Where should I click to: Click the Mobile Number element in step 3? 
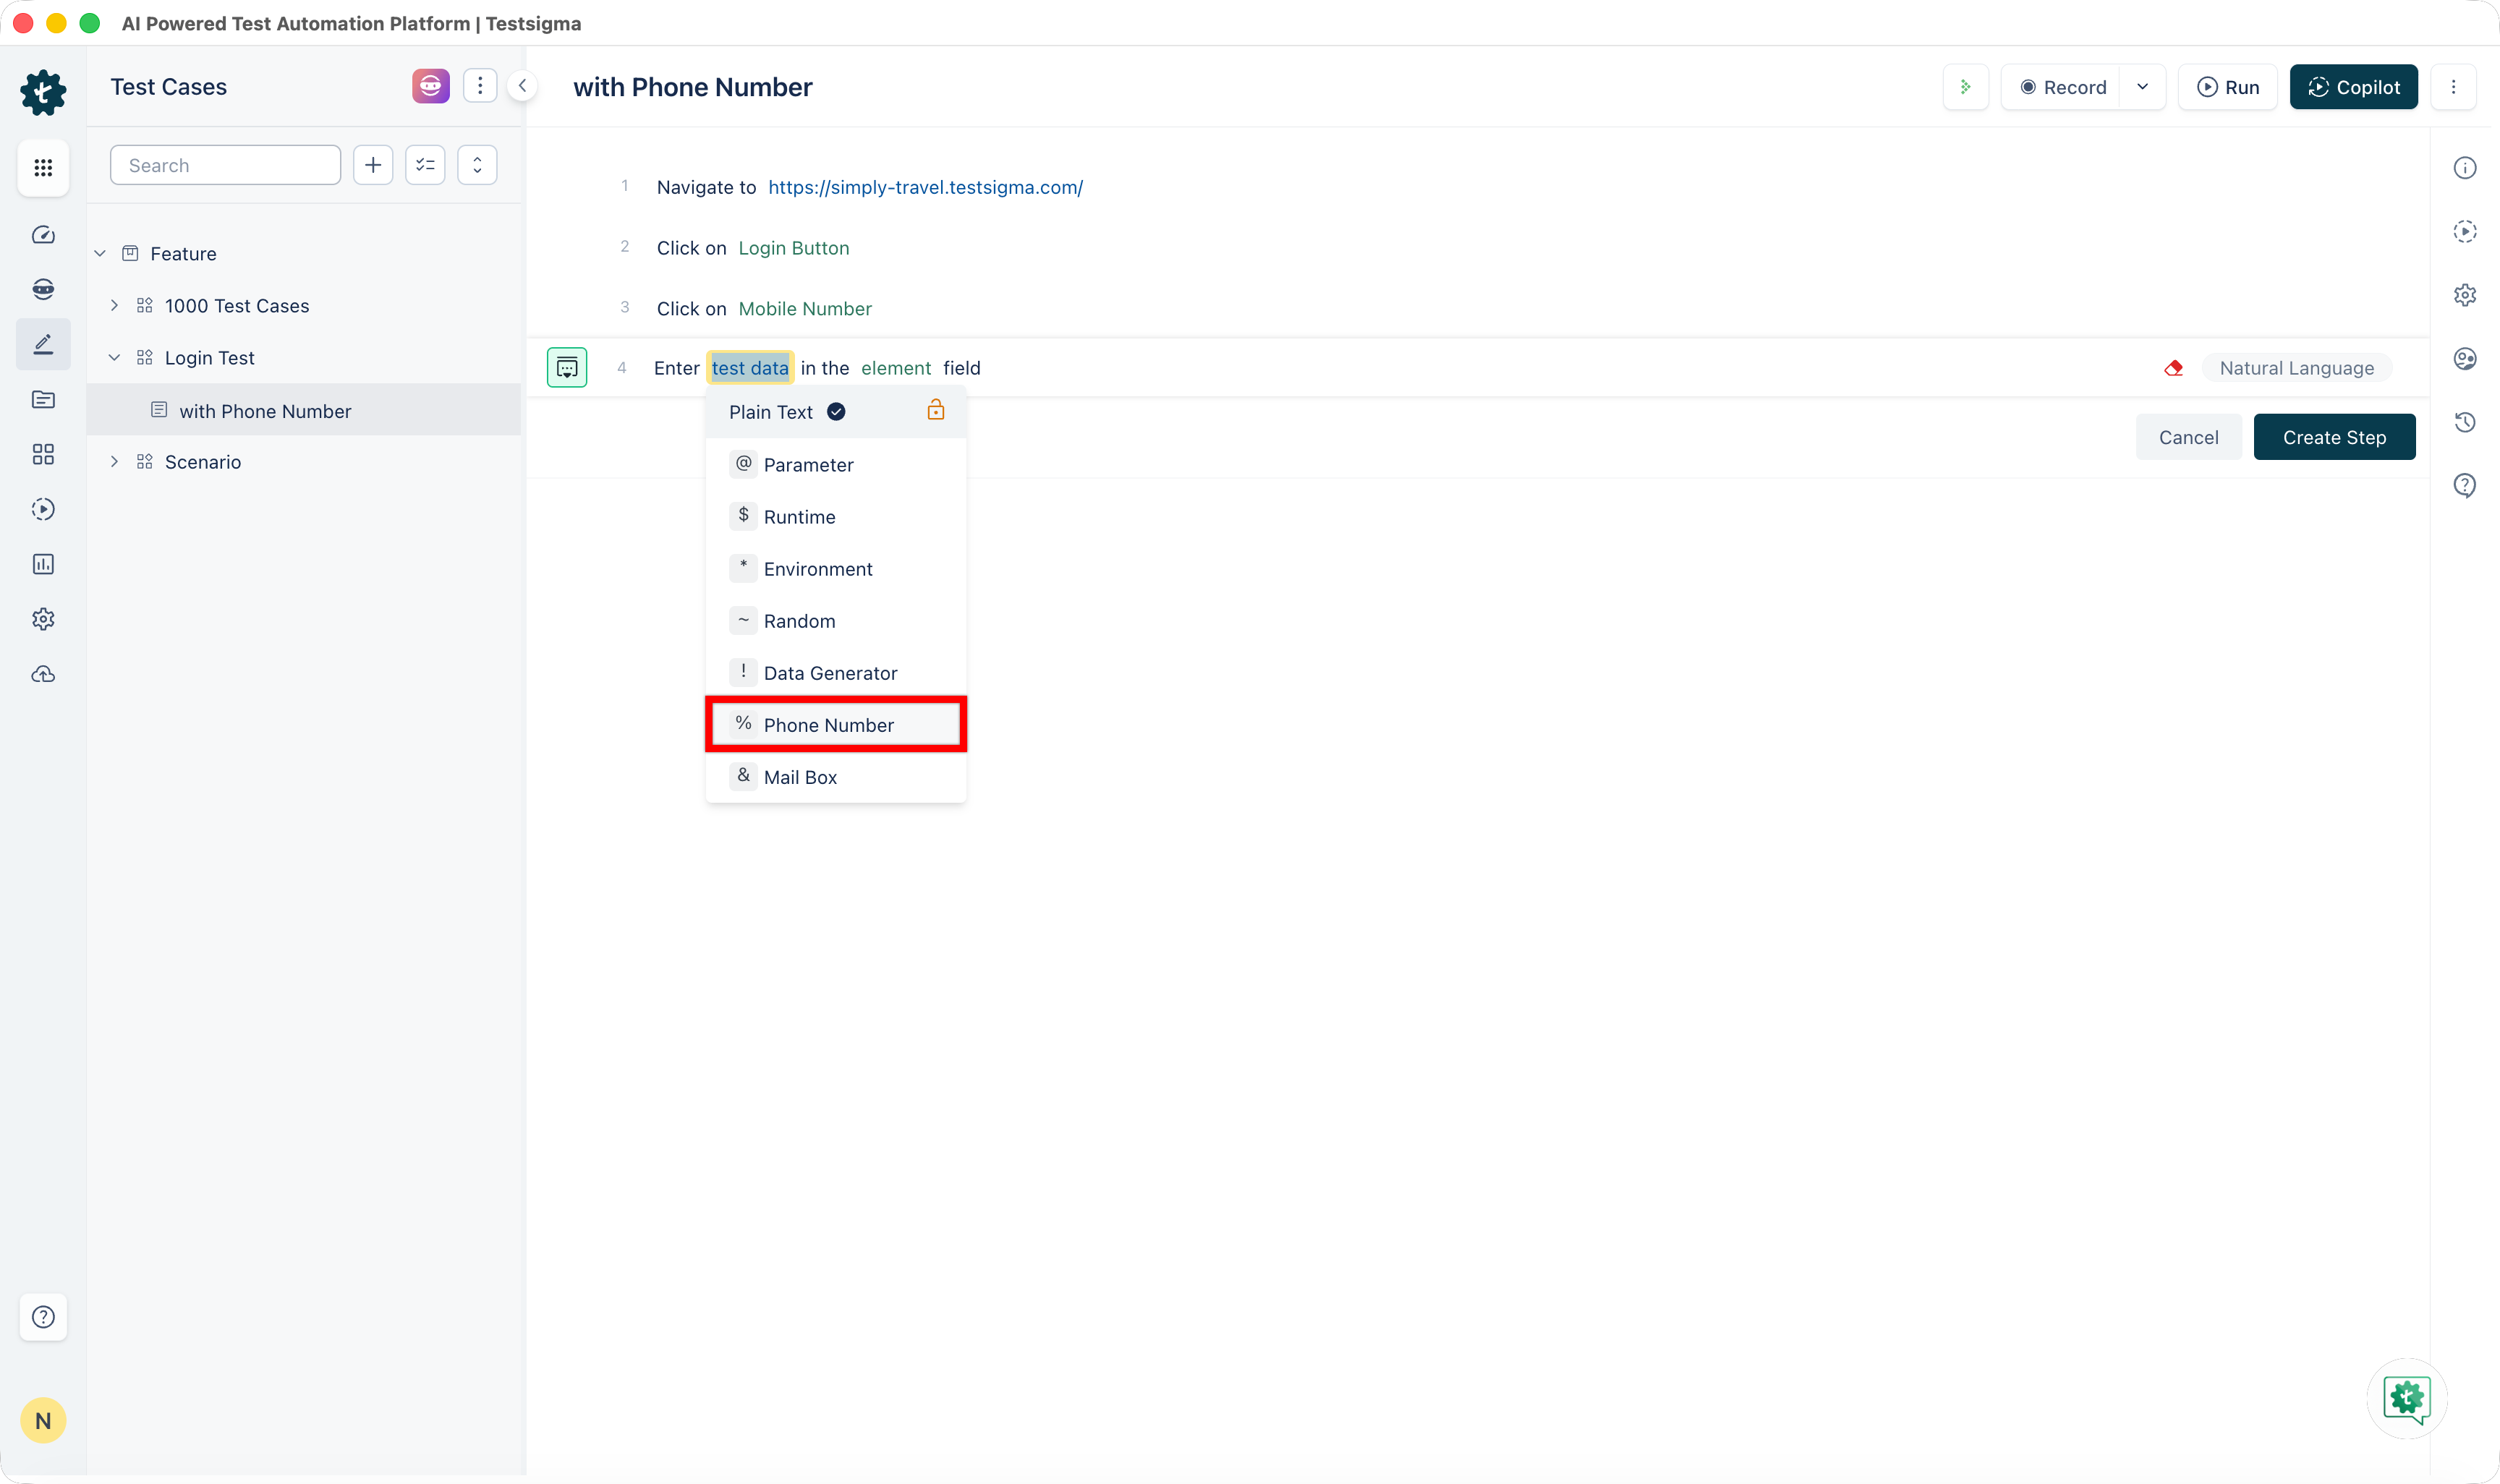[x=805, y=309]
